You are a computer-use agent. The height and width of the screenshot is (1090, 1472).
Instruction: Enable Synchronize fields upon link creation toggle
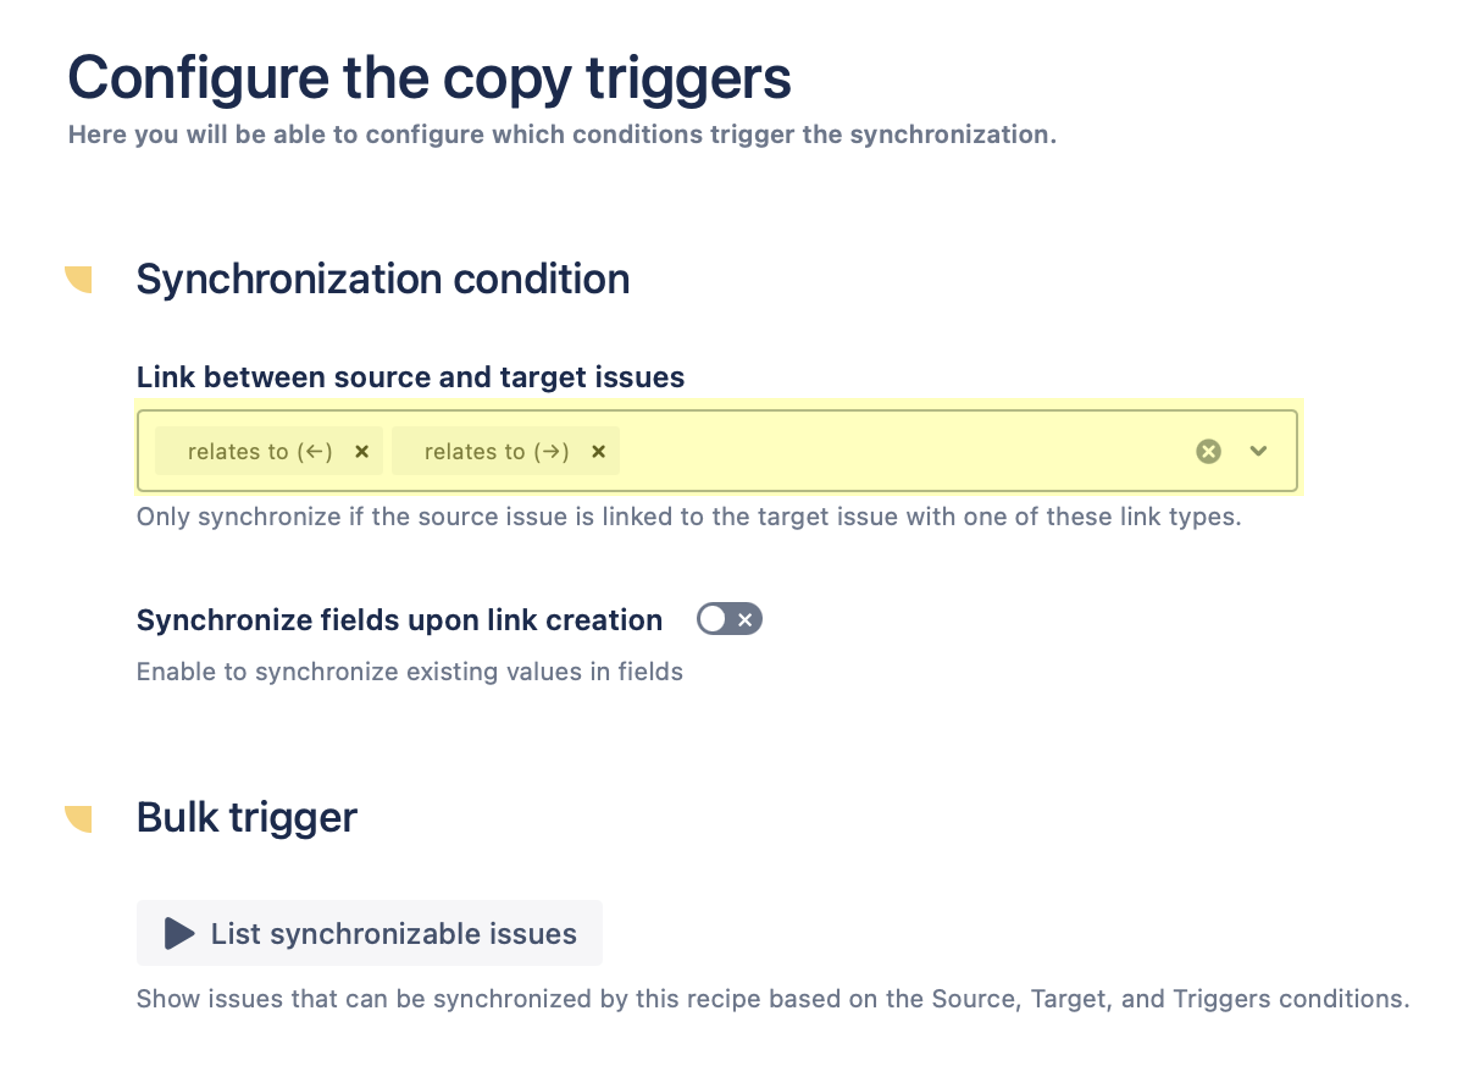(x=729, y=620)
